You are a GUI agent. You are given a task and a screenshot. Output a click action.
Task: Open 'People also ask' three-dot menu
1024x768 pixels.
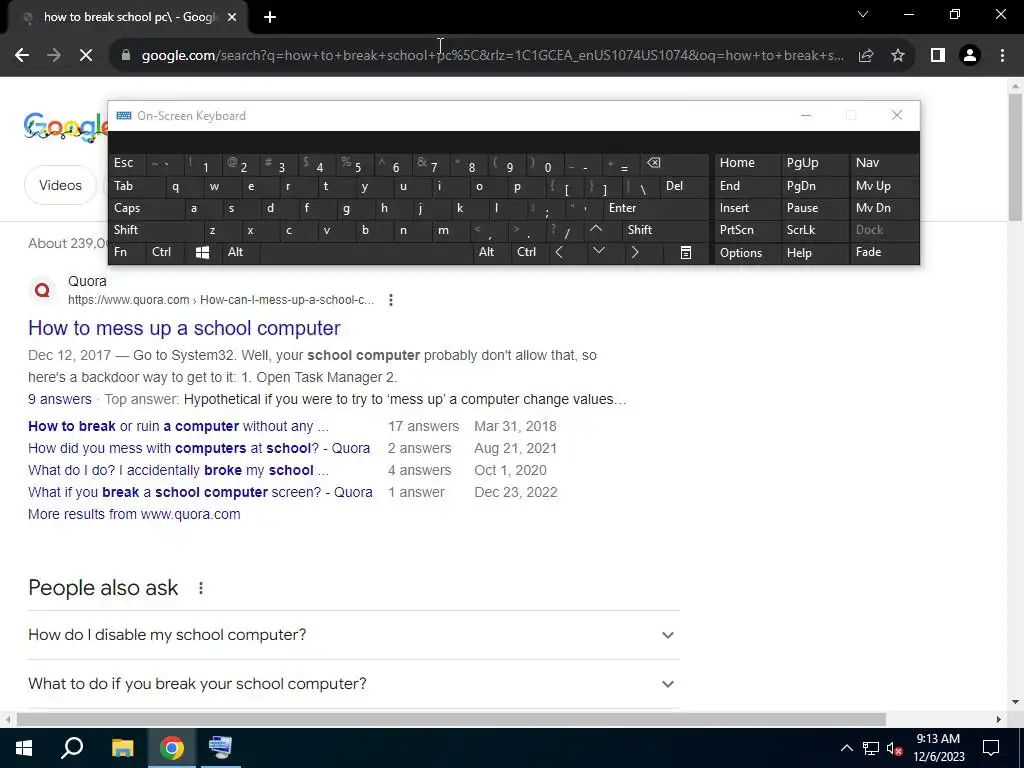click(200, 588)
